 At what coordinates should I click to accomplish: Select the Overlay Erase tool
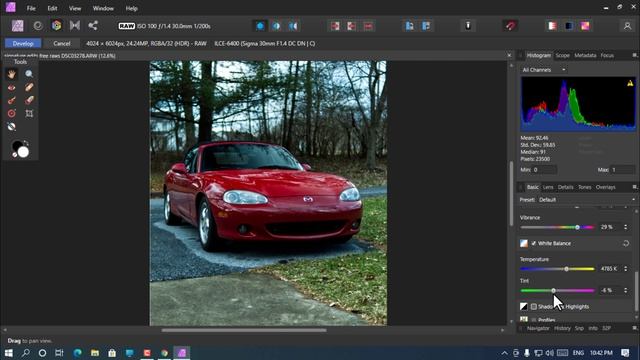[x=29, y=100]
